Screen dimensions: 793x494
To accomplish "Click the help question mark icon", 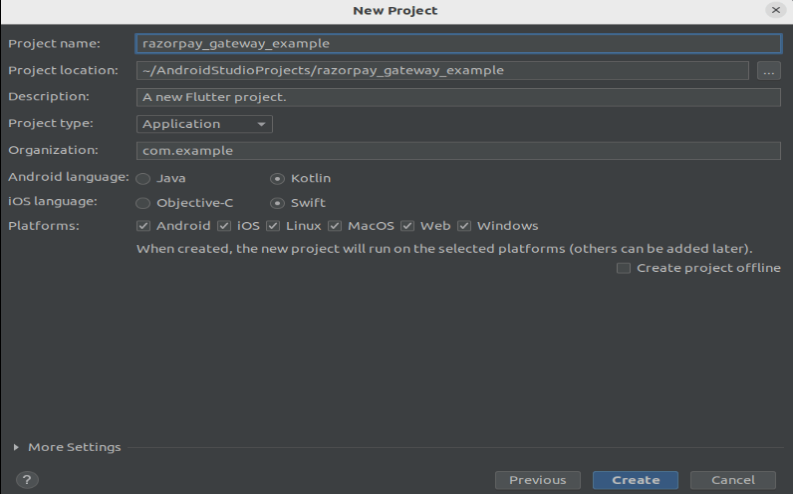I will 27,480.
